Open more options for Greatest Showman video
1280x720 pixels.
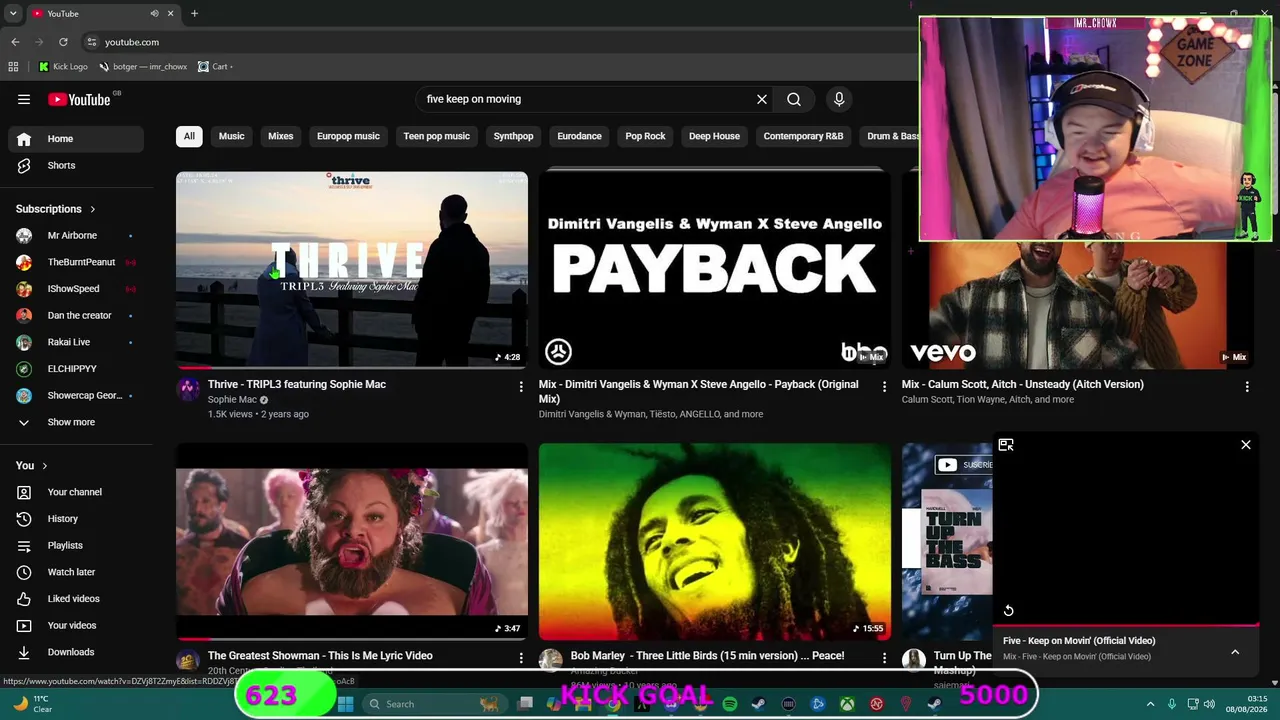pos(521,658)
